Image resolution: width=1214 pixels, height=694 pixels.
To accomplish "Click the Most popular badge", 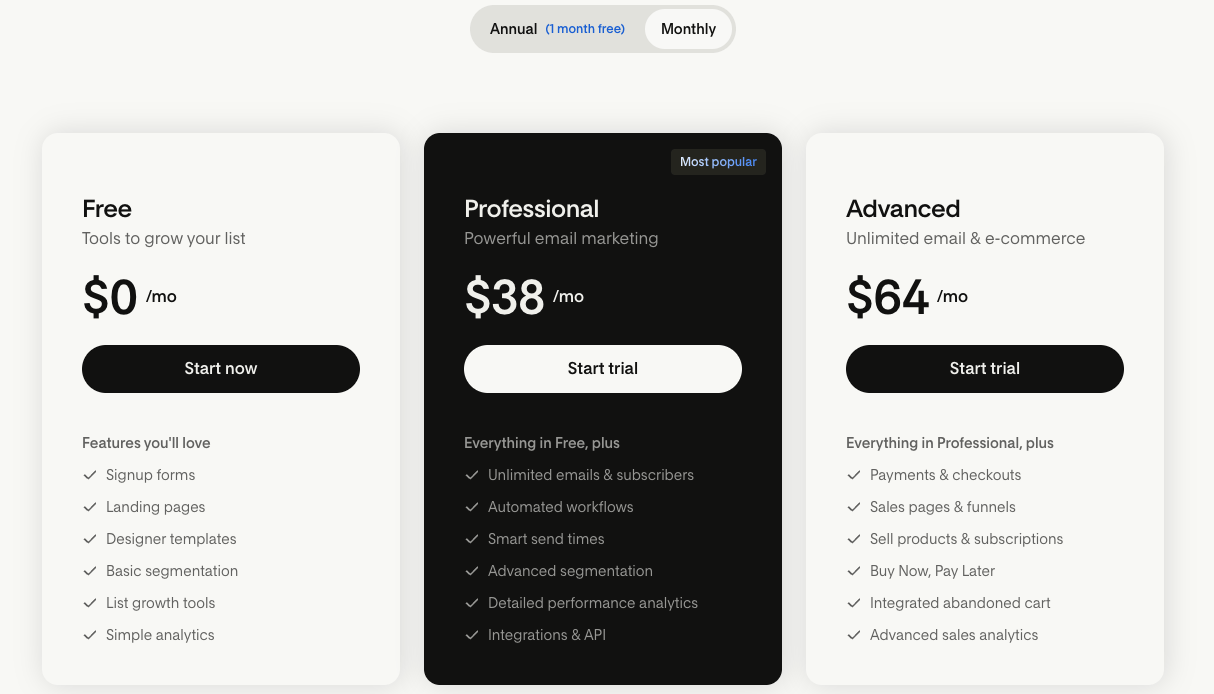I will [718, 162].
